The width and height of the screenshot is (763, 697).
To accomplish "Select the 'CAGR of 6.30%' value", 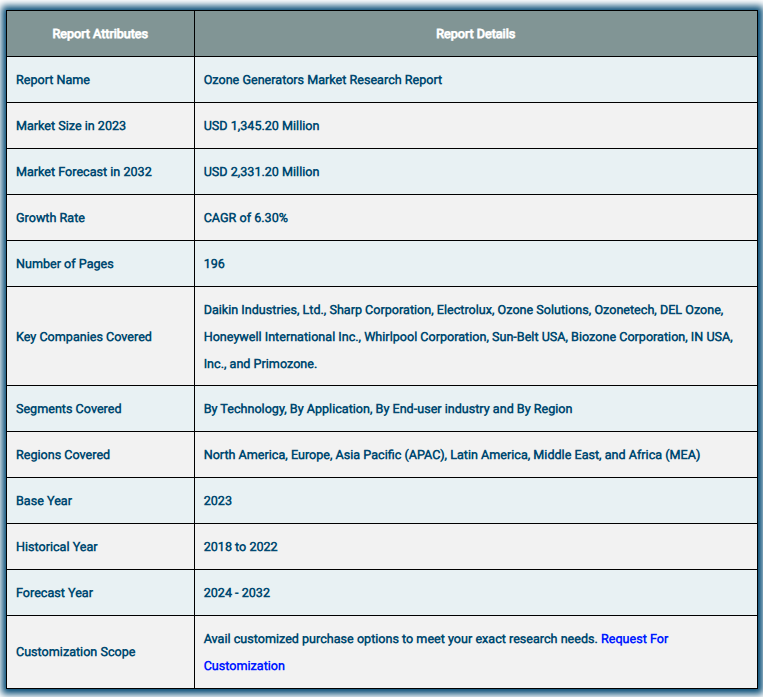I will click(246, 218).
